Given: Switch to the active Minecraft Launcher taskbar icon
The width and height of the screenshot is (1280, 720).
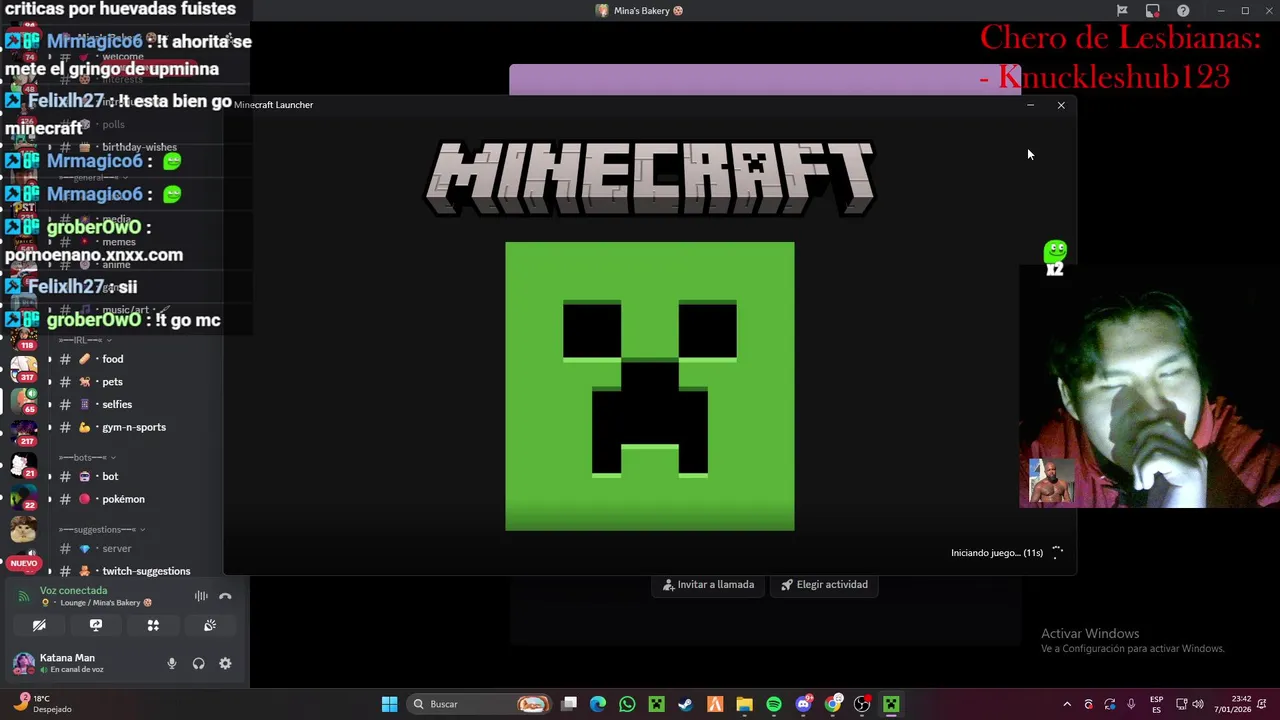Looking at the screenshot, I should [x=891, y=704].
